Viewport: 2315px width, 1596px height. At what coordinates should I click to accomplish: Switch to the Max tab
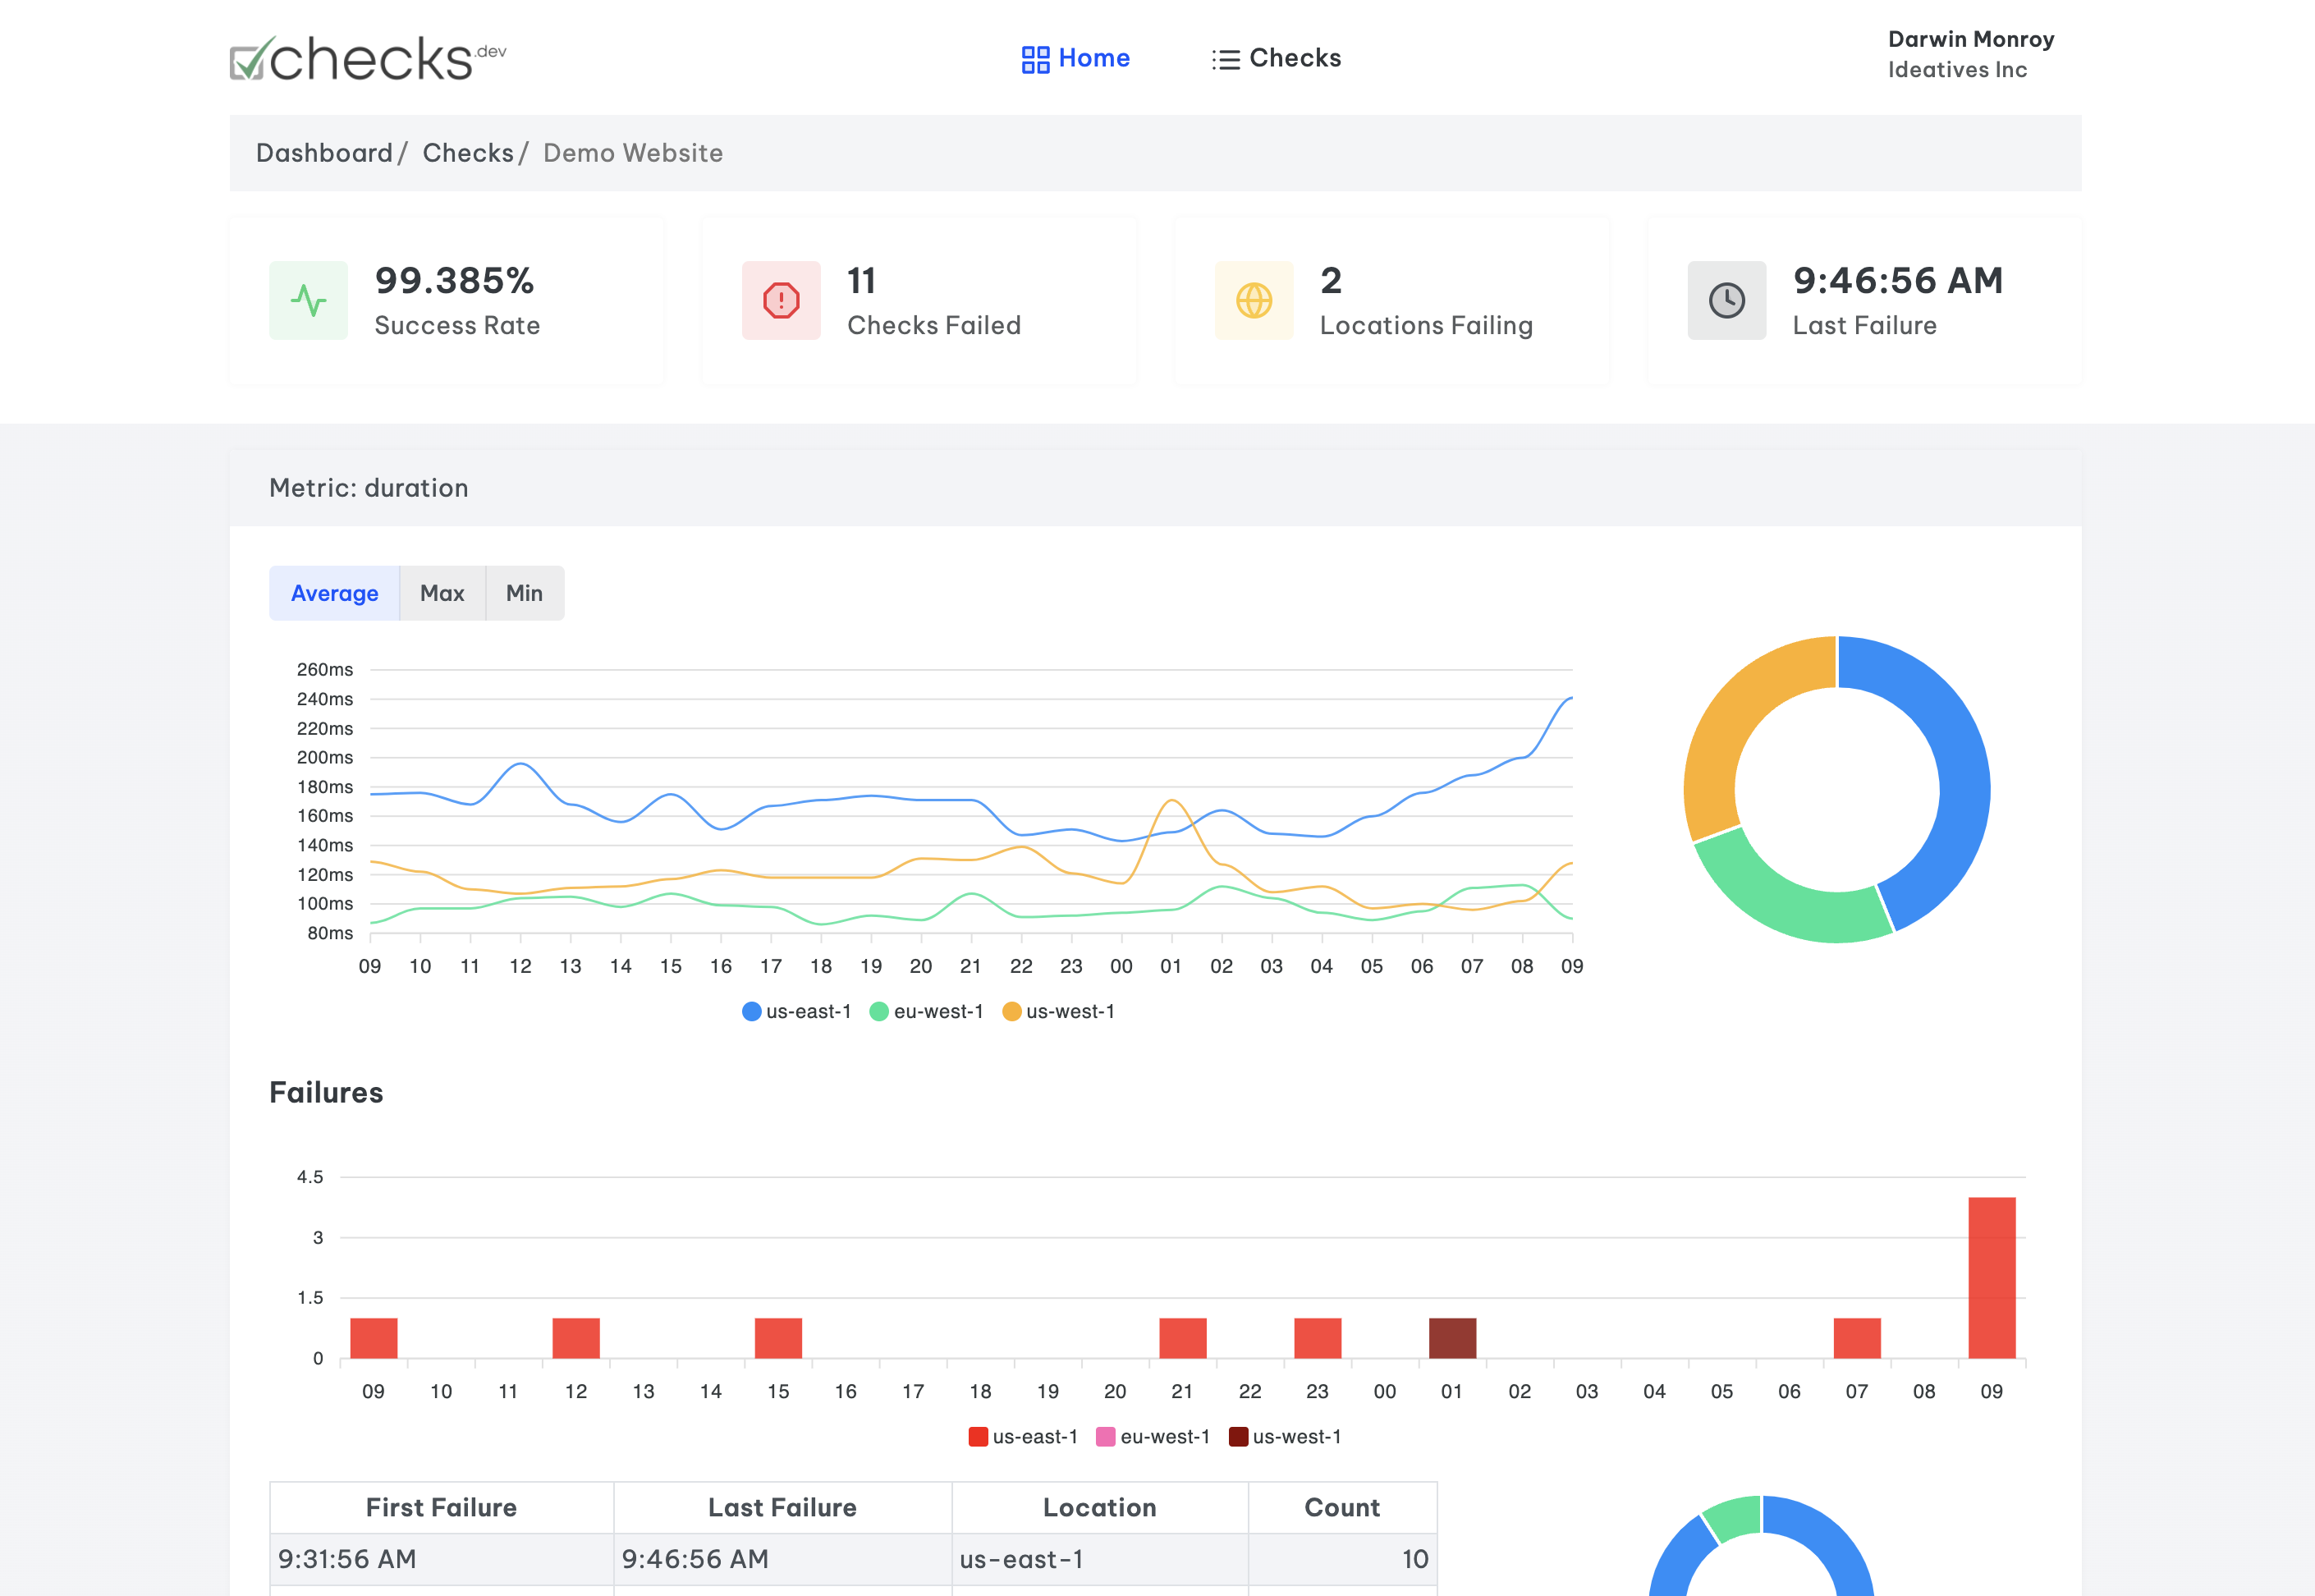point(442,593)
